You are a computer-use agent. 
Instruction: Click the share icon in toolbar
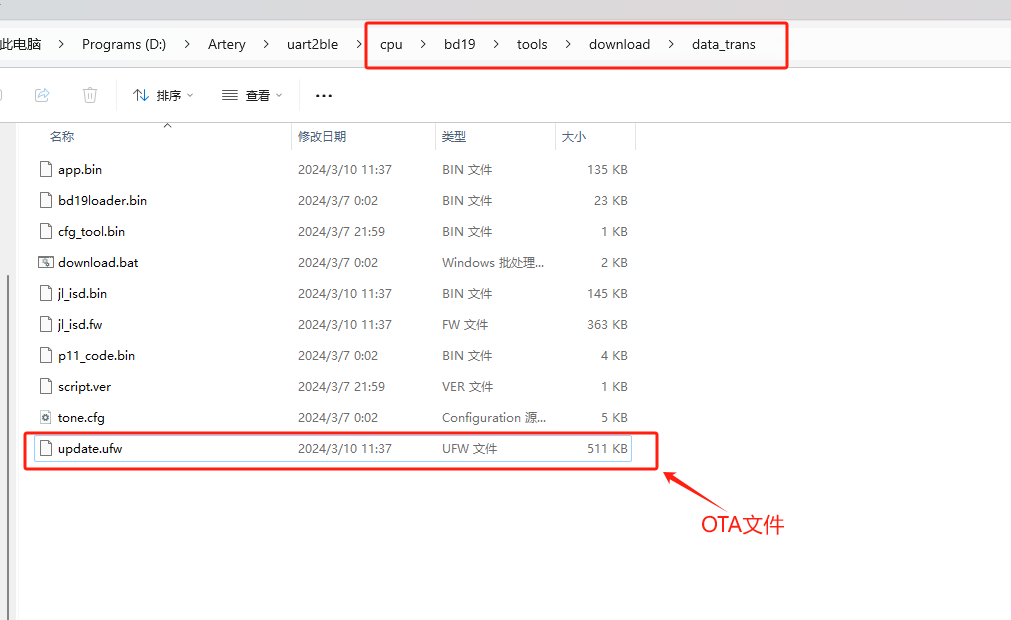42,95
